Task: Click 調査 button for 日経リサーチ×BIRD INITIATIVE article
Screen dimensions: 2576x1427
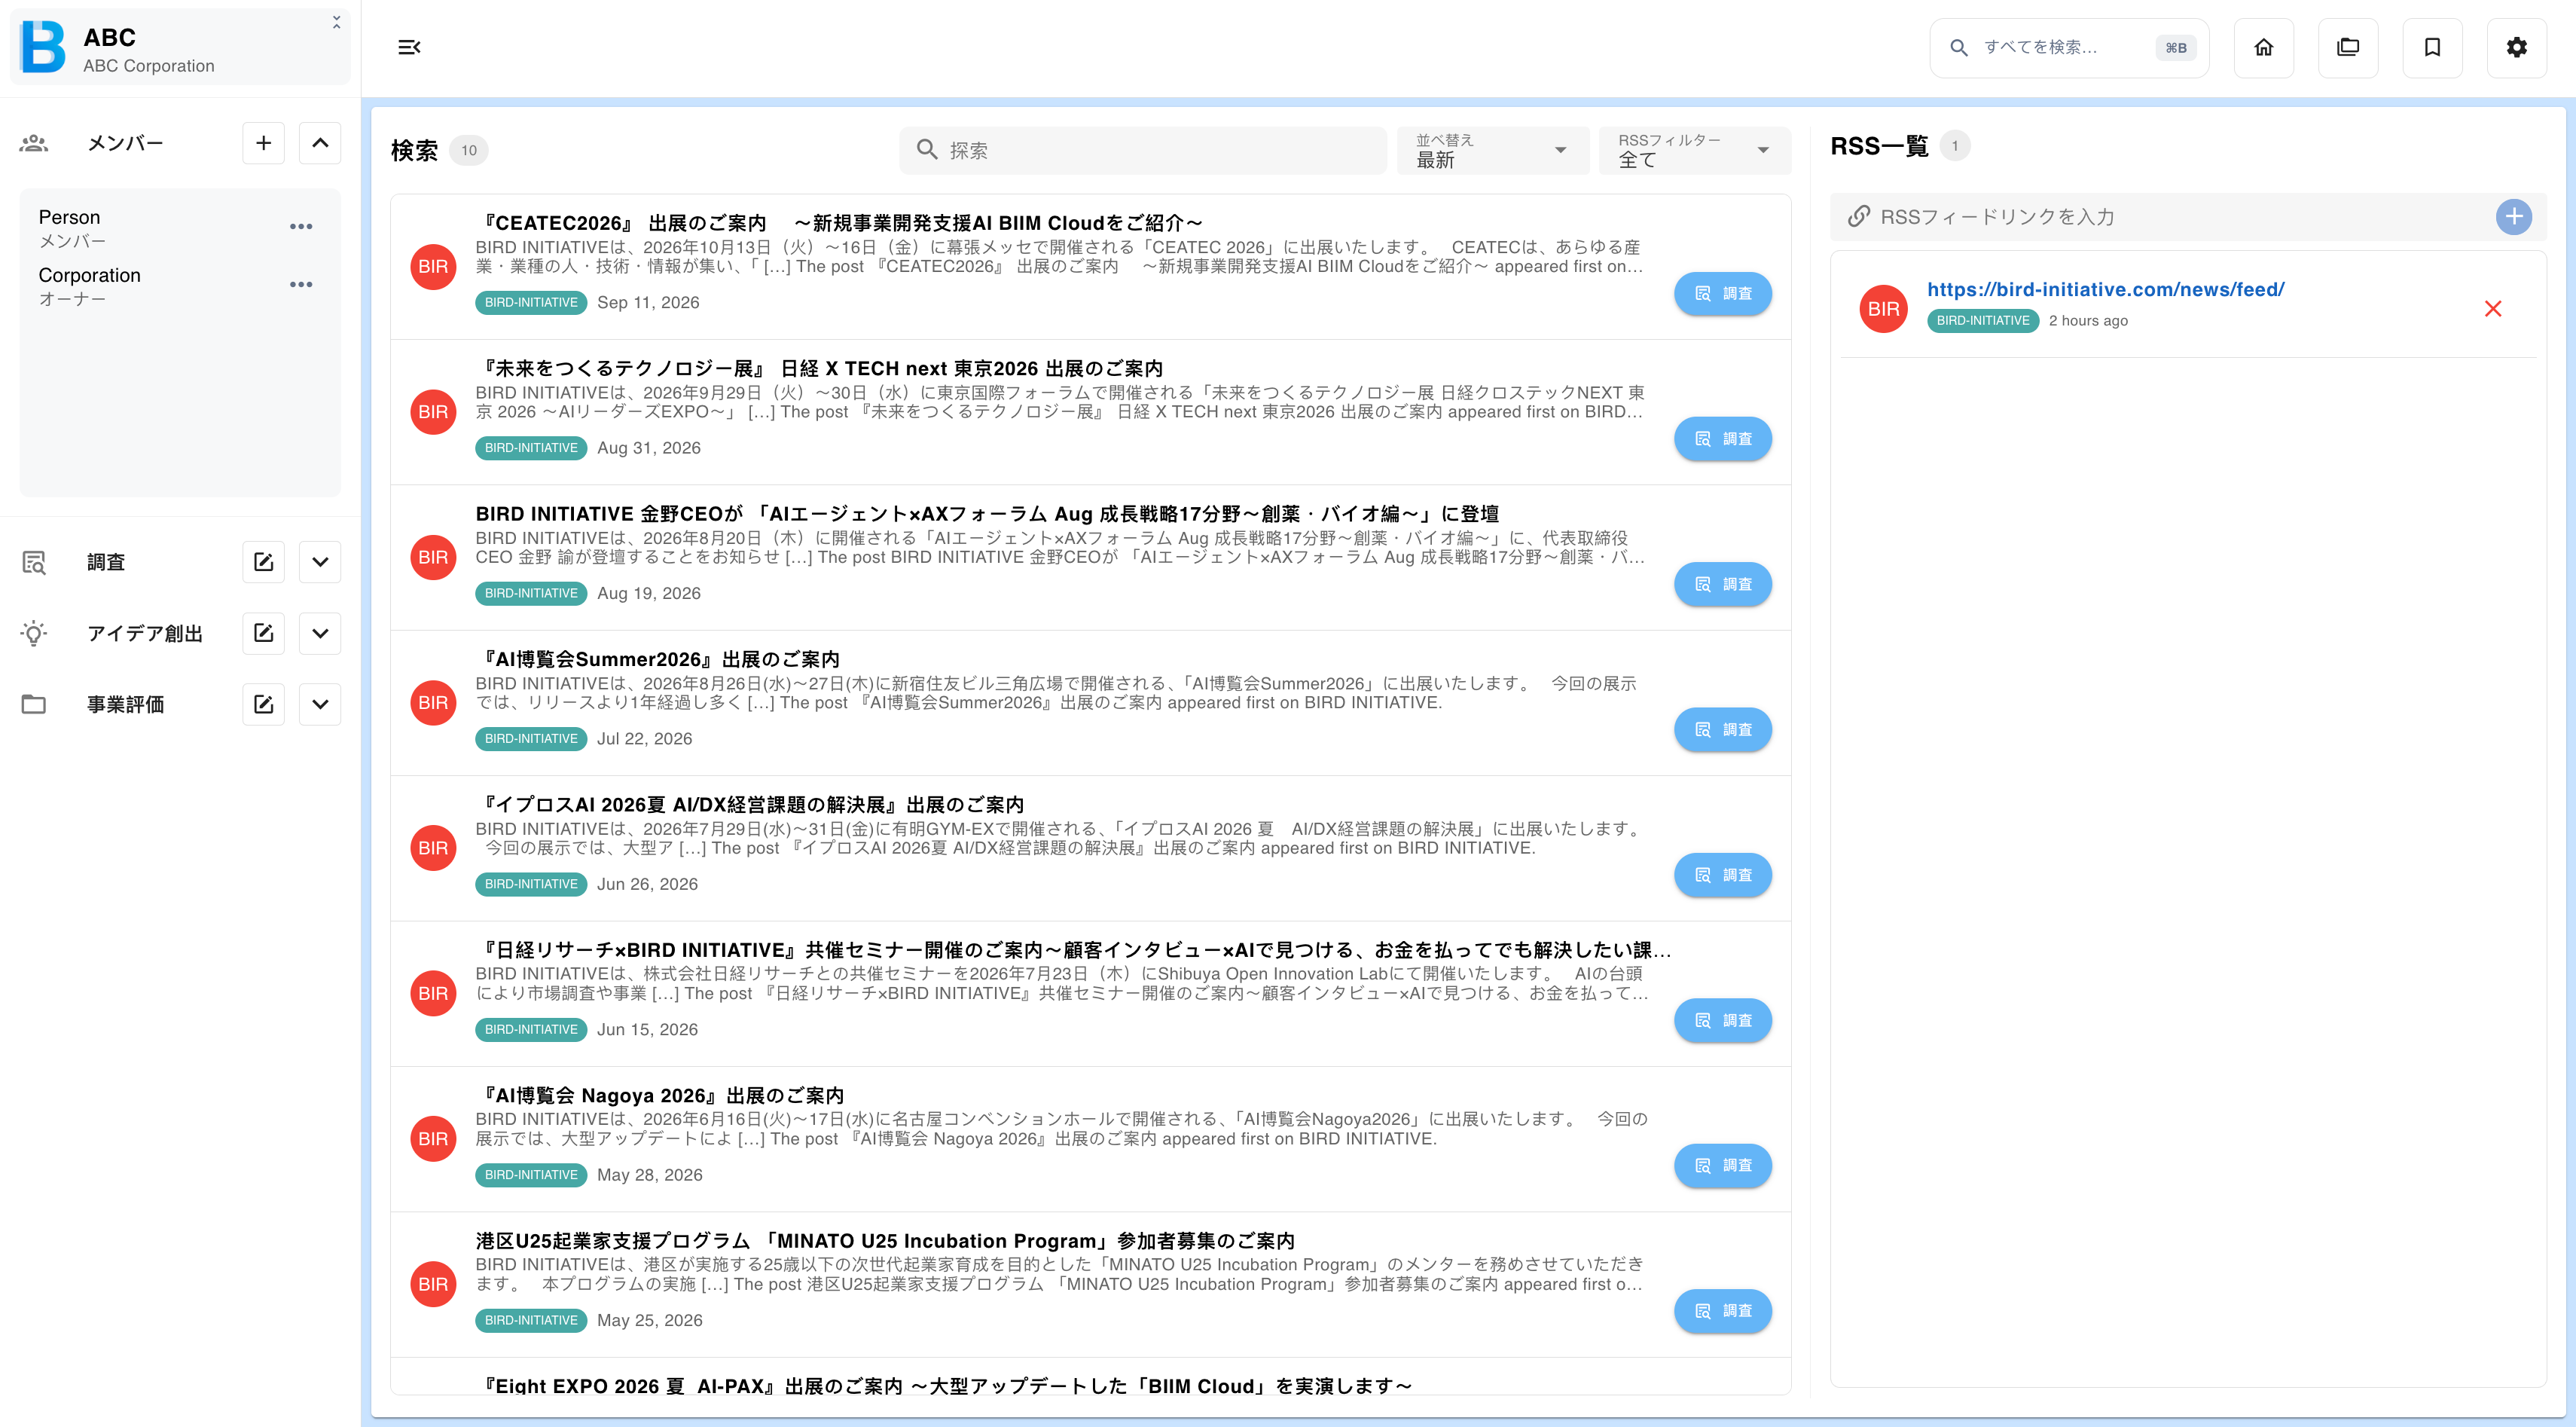Action: click(1723, 1021)
